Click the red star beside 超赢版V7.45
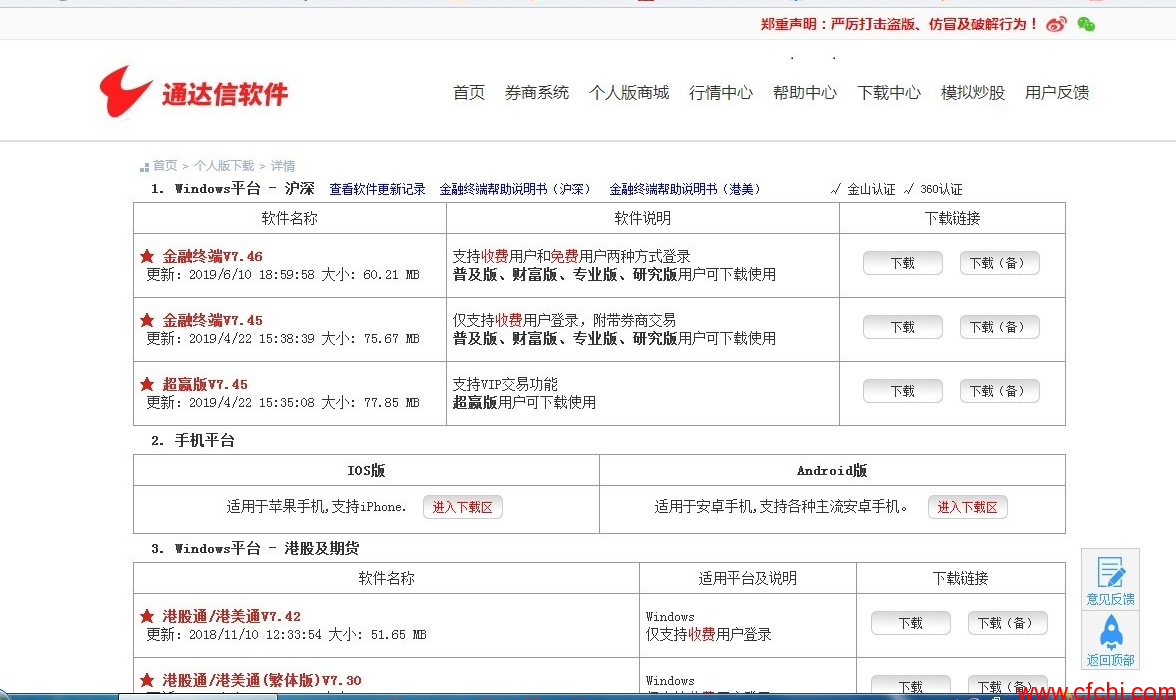The width and height of the screenshot is (1176, 700). pyautogui.click(x=147, y=384)
